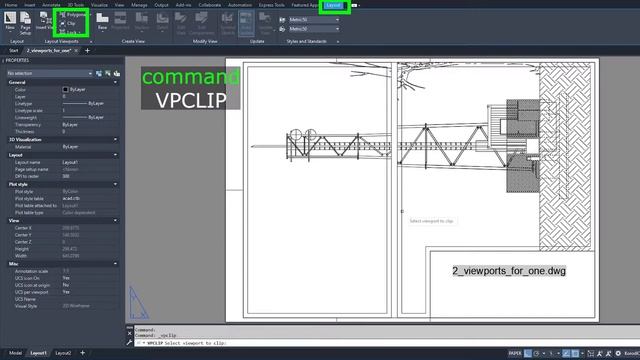This screenshot has height=360, width=640.
Task: Click the New layout icon in the ribbon
Action: [x=10, y=18]
